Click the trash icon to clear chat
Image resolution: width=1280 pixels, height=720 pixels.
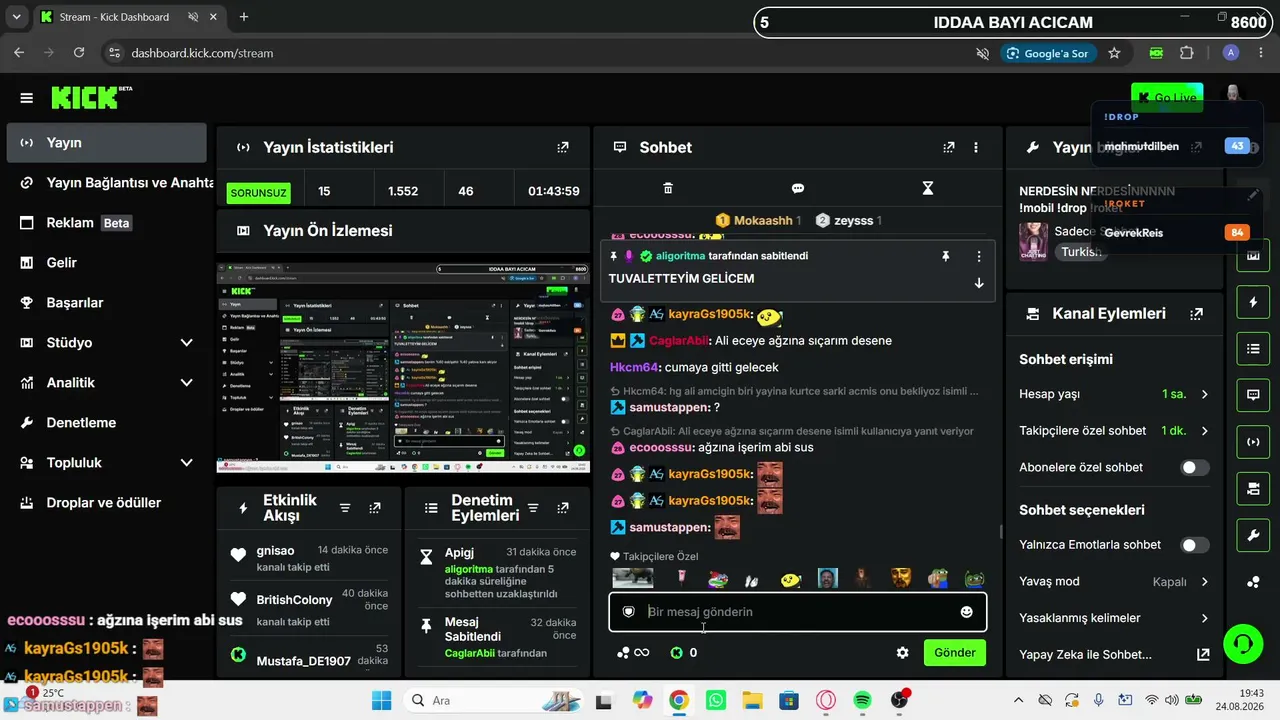(x=668, y=188)
